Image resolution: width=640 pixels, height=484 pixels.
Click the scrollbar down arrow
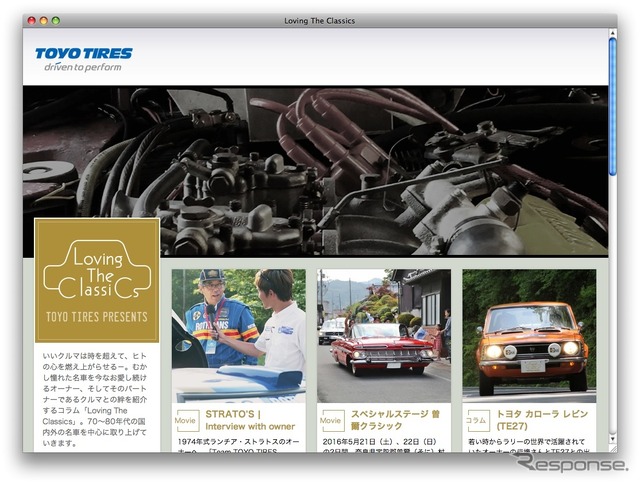tap(613, 439)
